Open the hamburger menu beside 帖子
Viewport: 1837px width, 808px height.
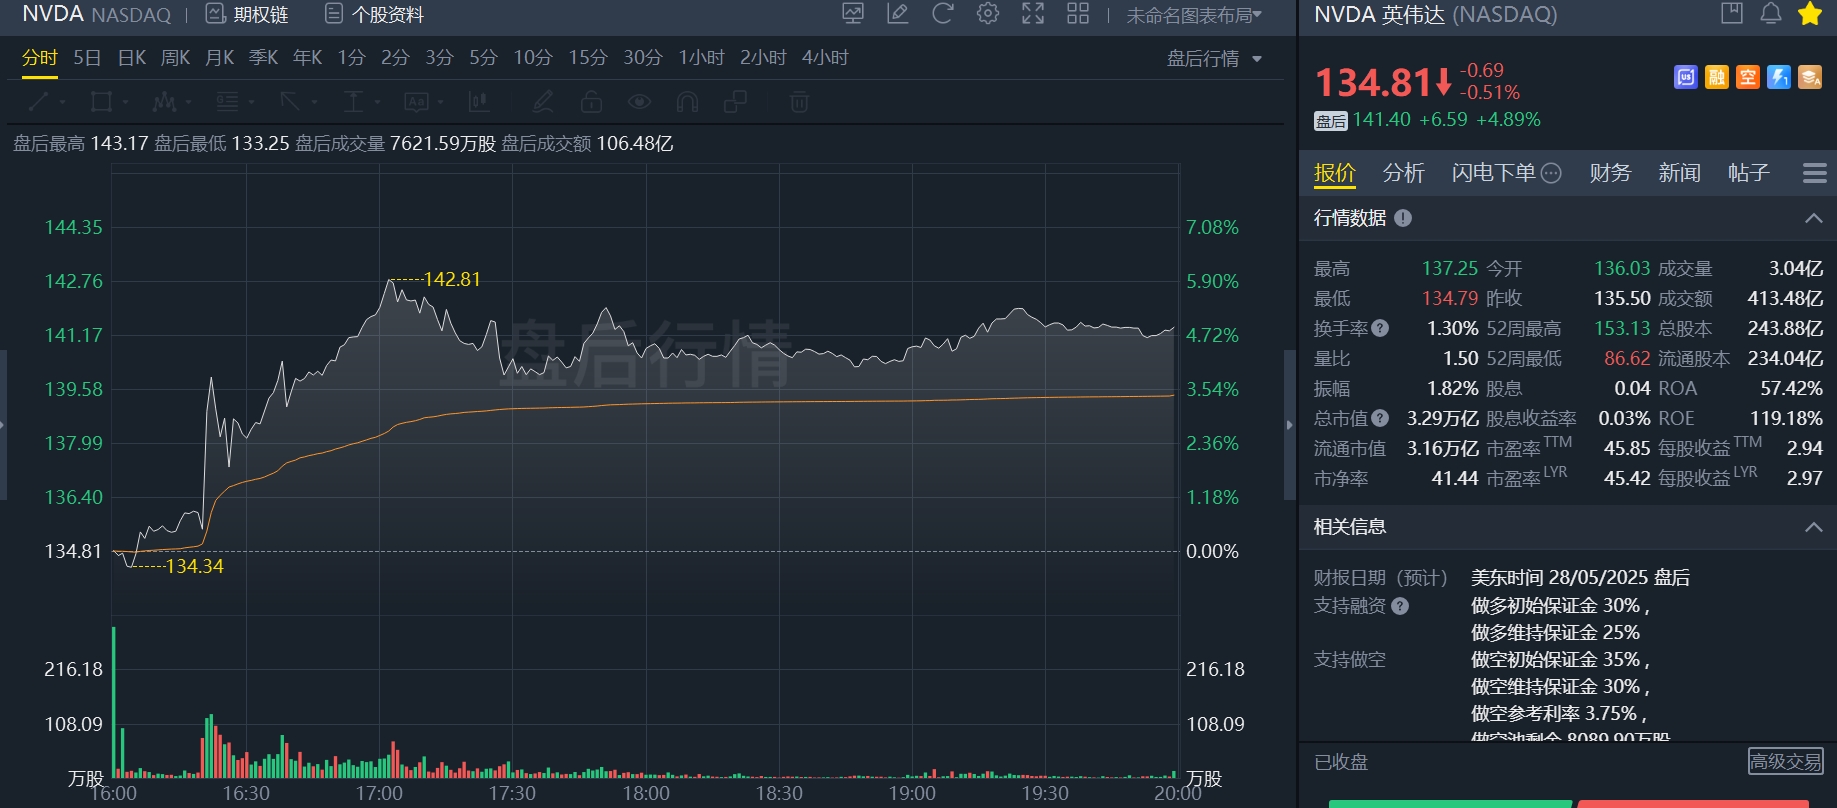(x=1815, y=173)
